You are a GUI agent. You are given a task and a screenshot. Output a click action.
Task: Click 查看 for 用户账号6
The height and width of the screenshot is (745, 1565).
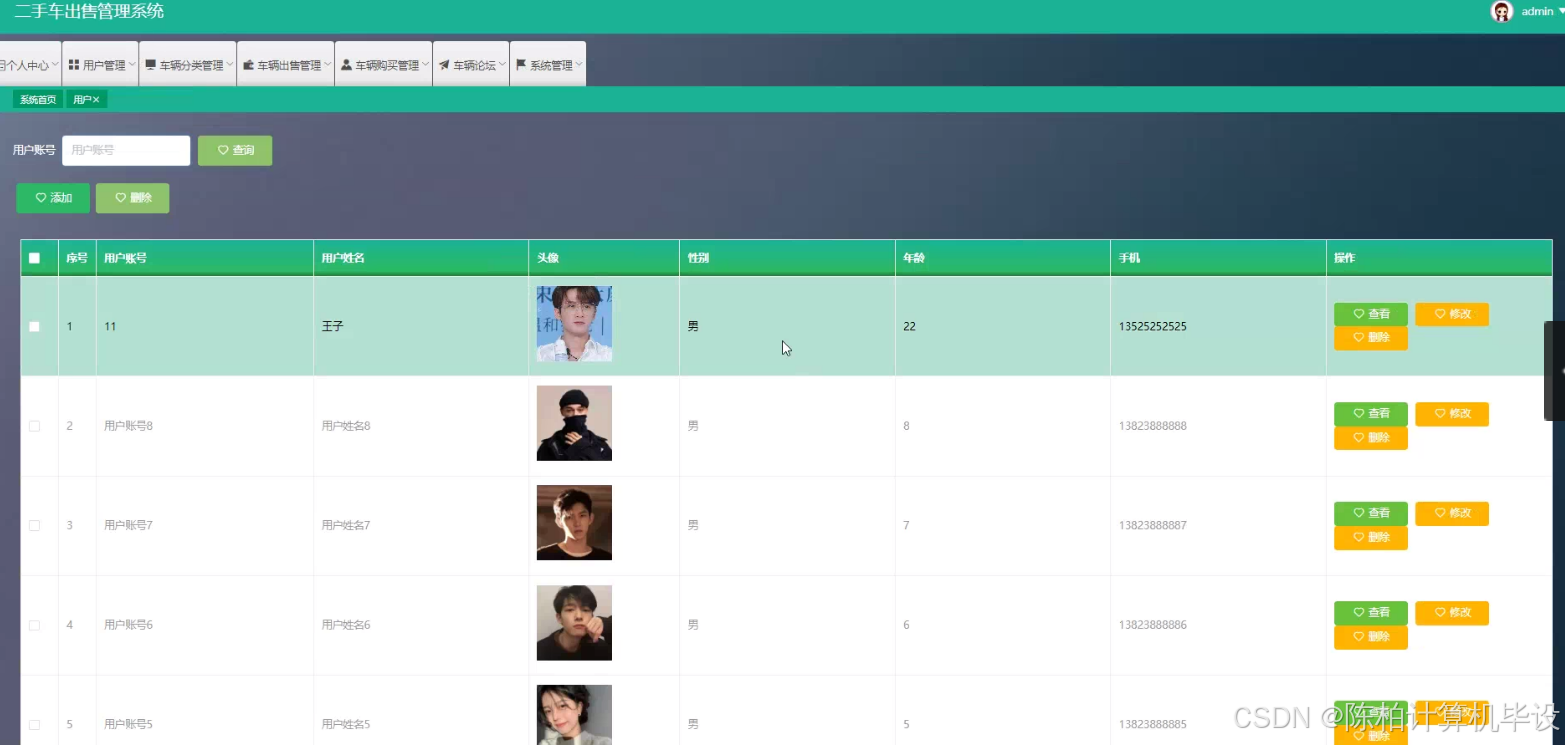click(1371, 612)
